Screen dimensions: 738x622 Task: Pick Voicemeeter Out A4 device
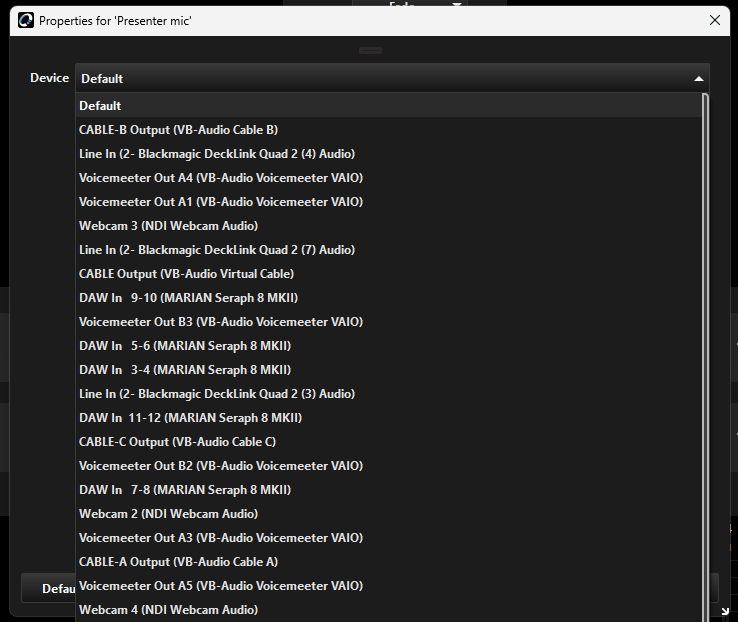click(389, 177)
